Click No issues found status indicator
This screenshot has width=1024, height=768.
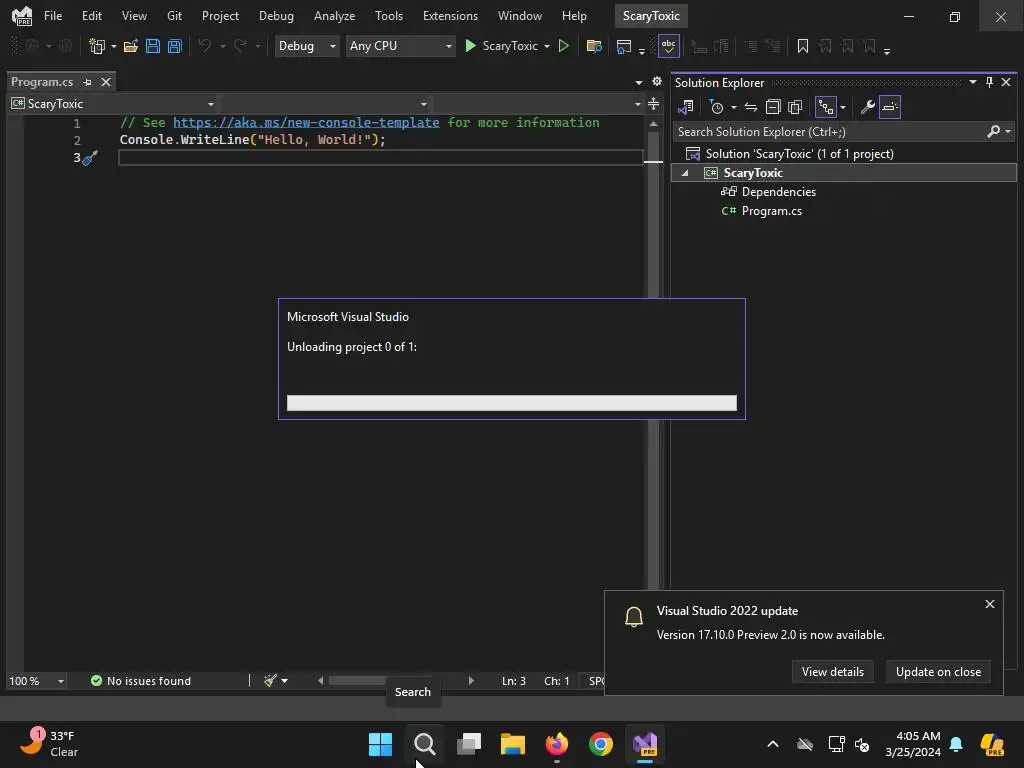click(140, 680)
